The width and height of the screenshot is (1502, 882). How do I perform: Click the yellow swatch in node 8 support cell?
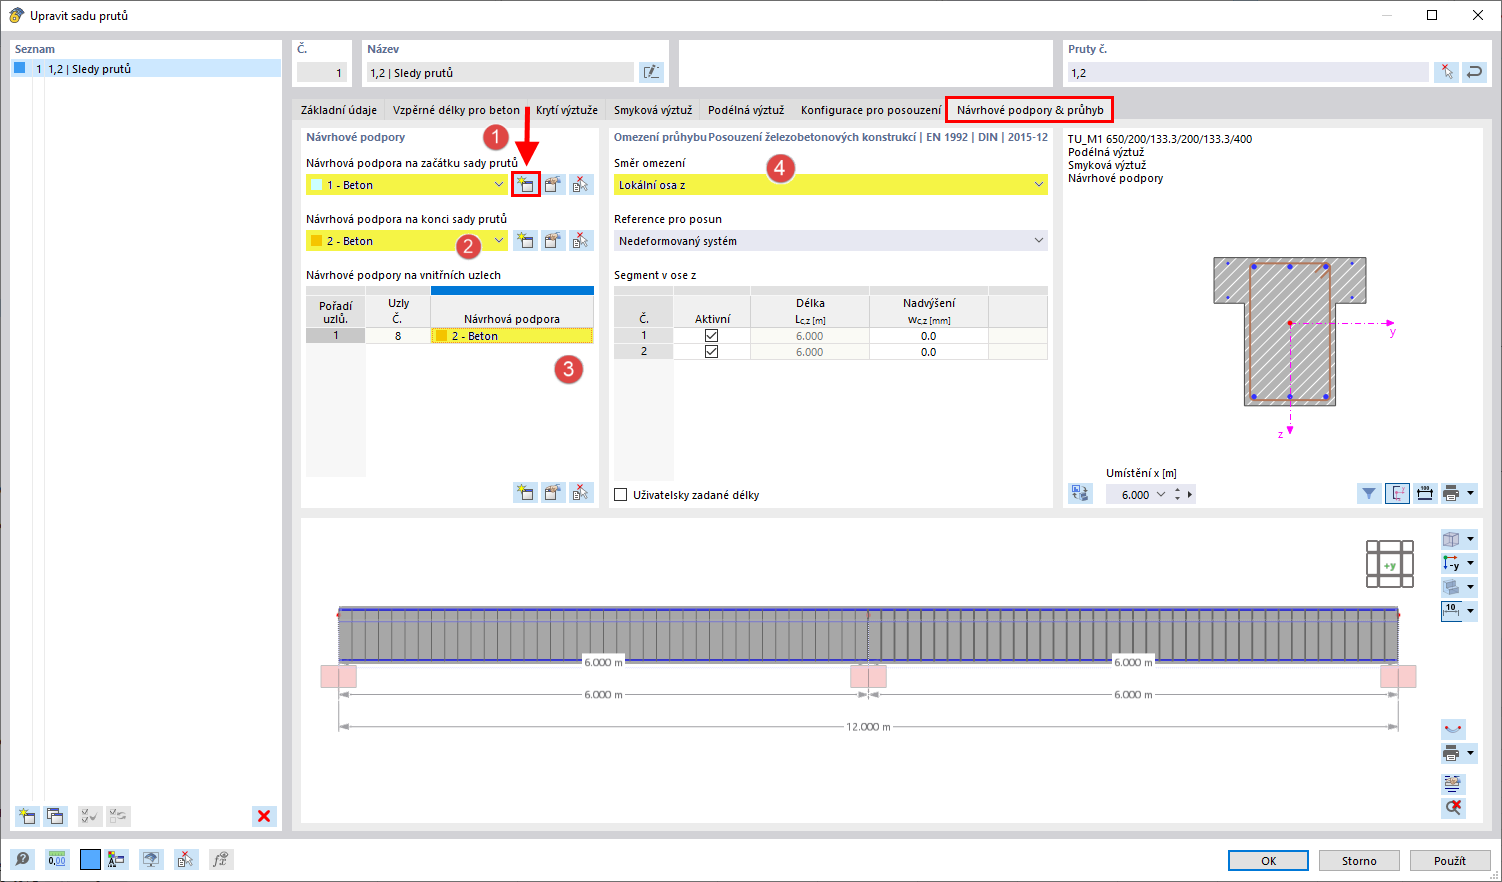441,336
